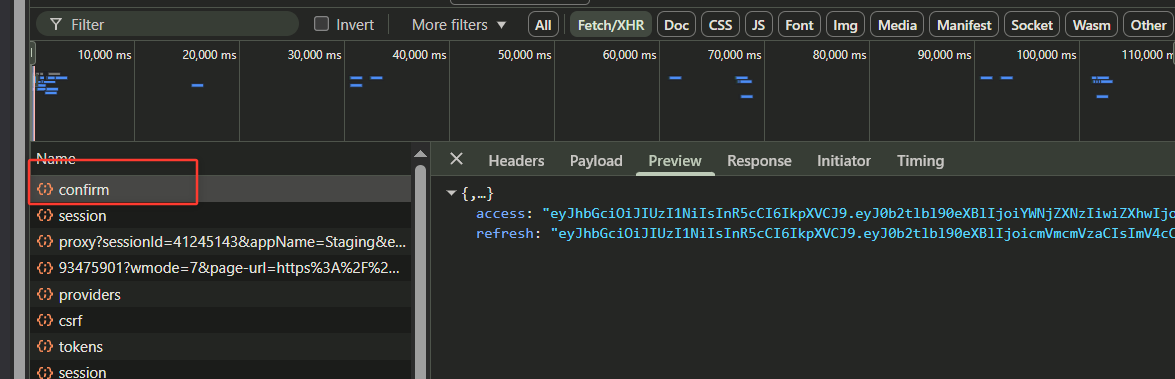This screenshot has width=1175, height=379.
Task: Select the All request type filter
Action: coord(543,25)
